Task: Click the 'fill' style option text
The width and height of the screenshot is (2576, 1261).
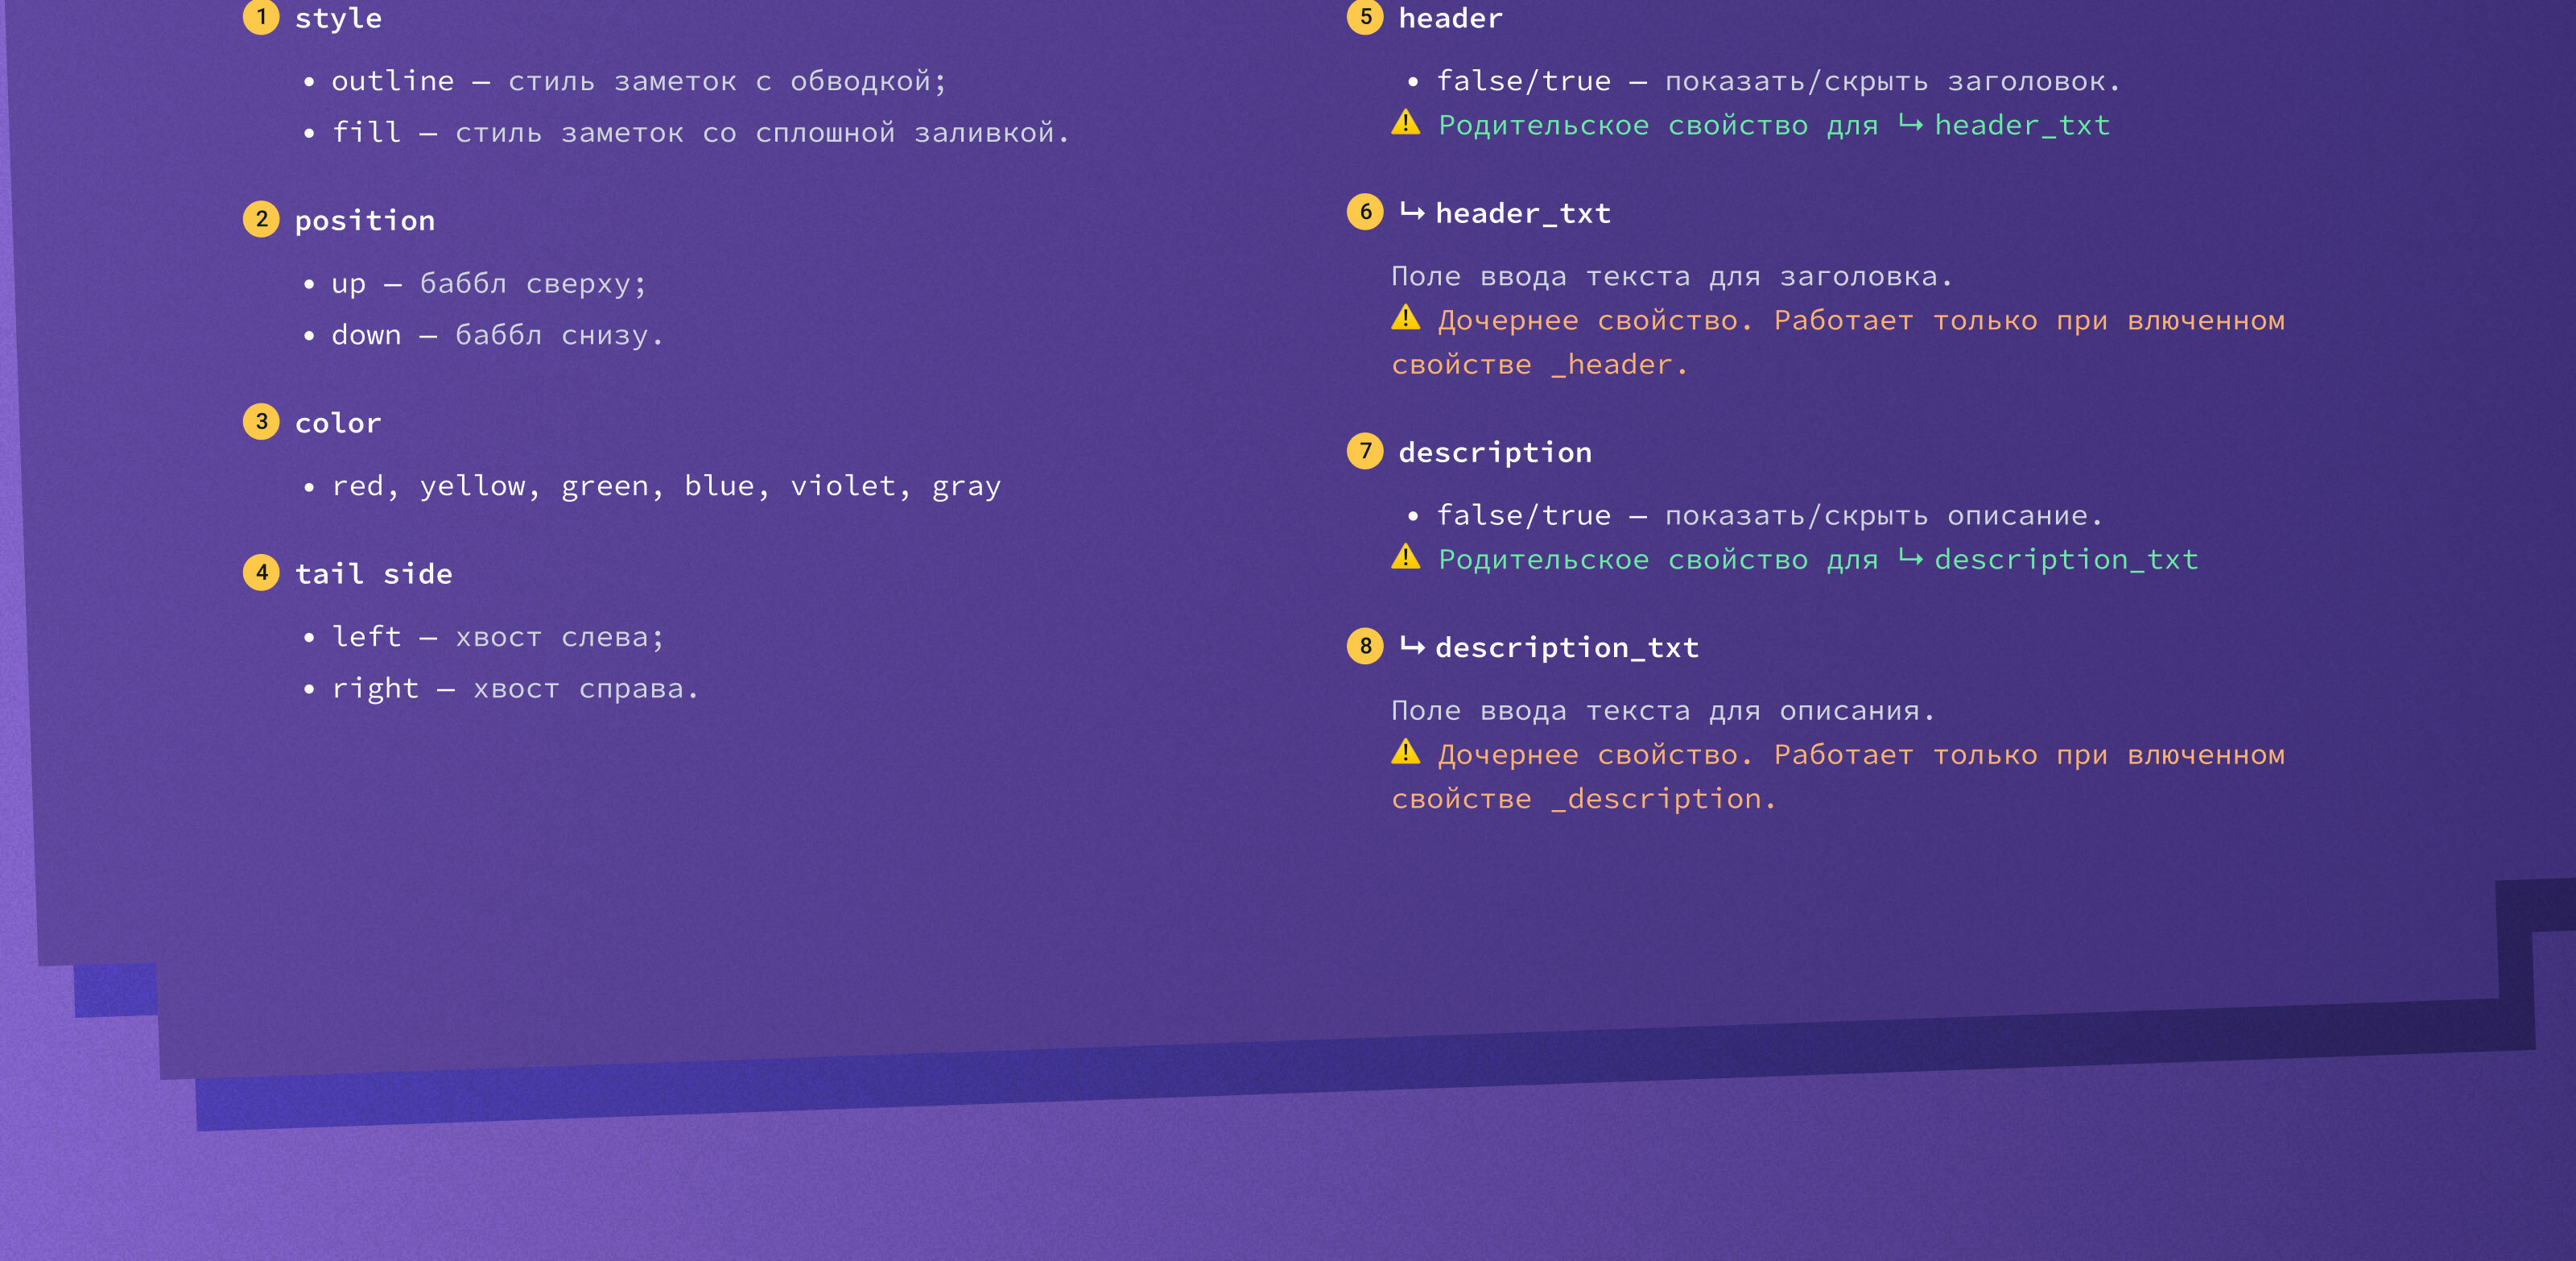Action: 366,132
